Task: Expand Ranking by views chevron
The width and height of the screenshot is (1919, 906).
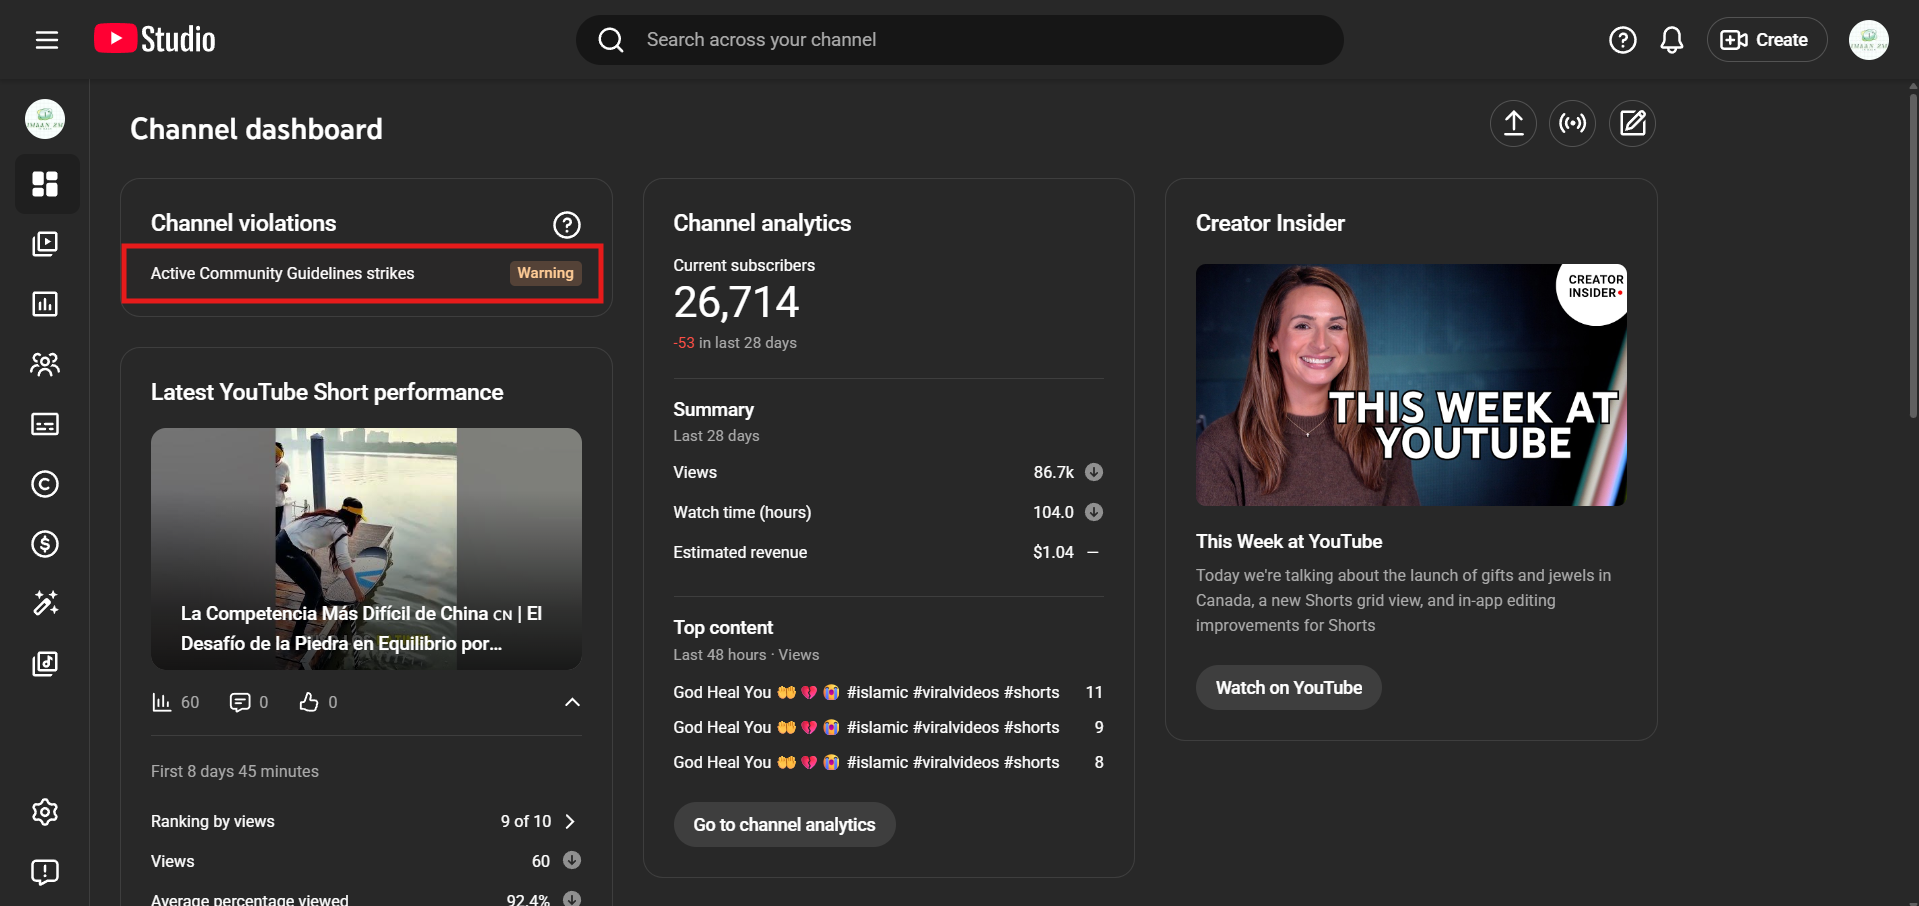Action: 570,821
